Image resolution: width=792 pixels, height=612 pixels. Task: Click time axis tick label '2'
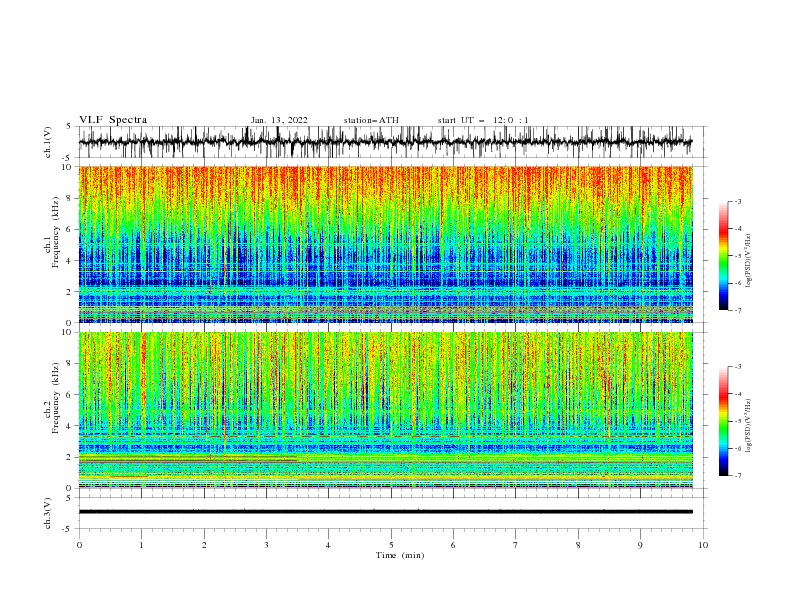pyautogui.click(x=204, y=545)
